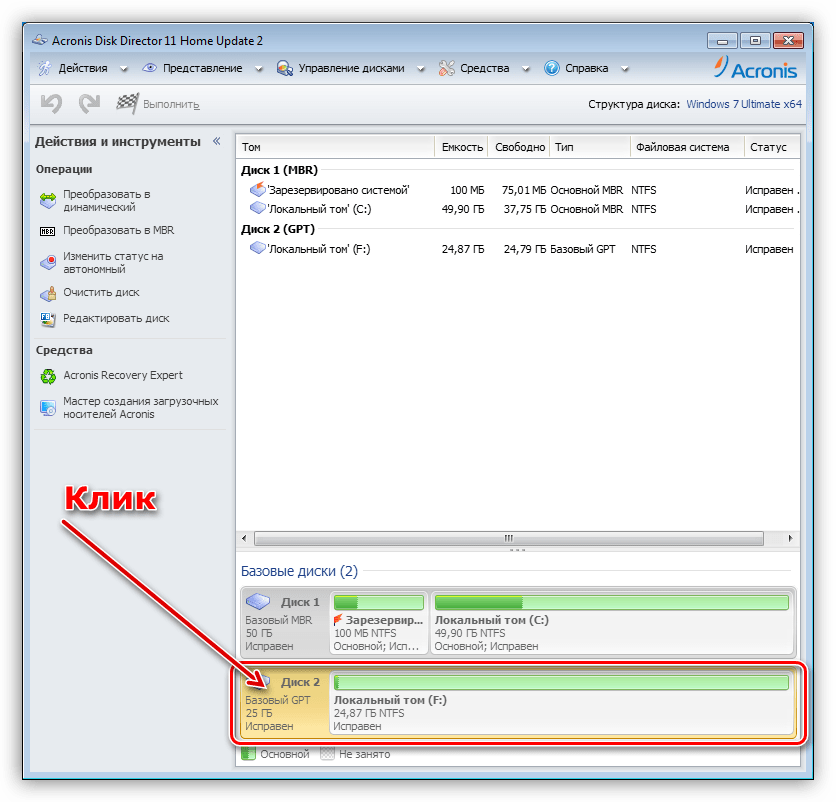Choose Очистить диск operation
The image size is (836, 802).
[101, 292]
